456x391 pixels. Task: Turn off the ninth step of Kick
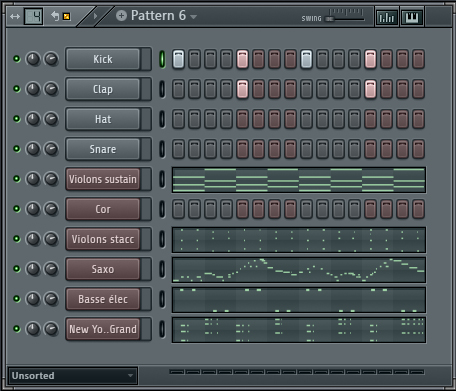coord(306,59)
